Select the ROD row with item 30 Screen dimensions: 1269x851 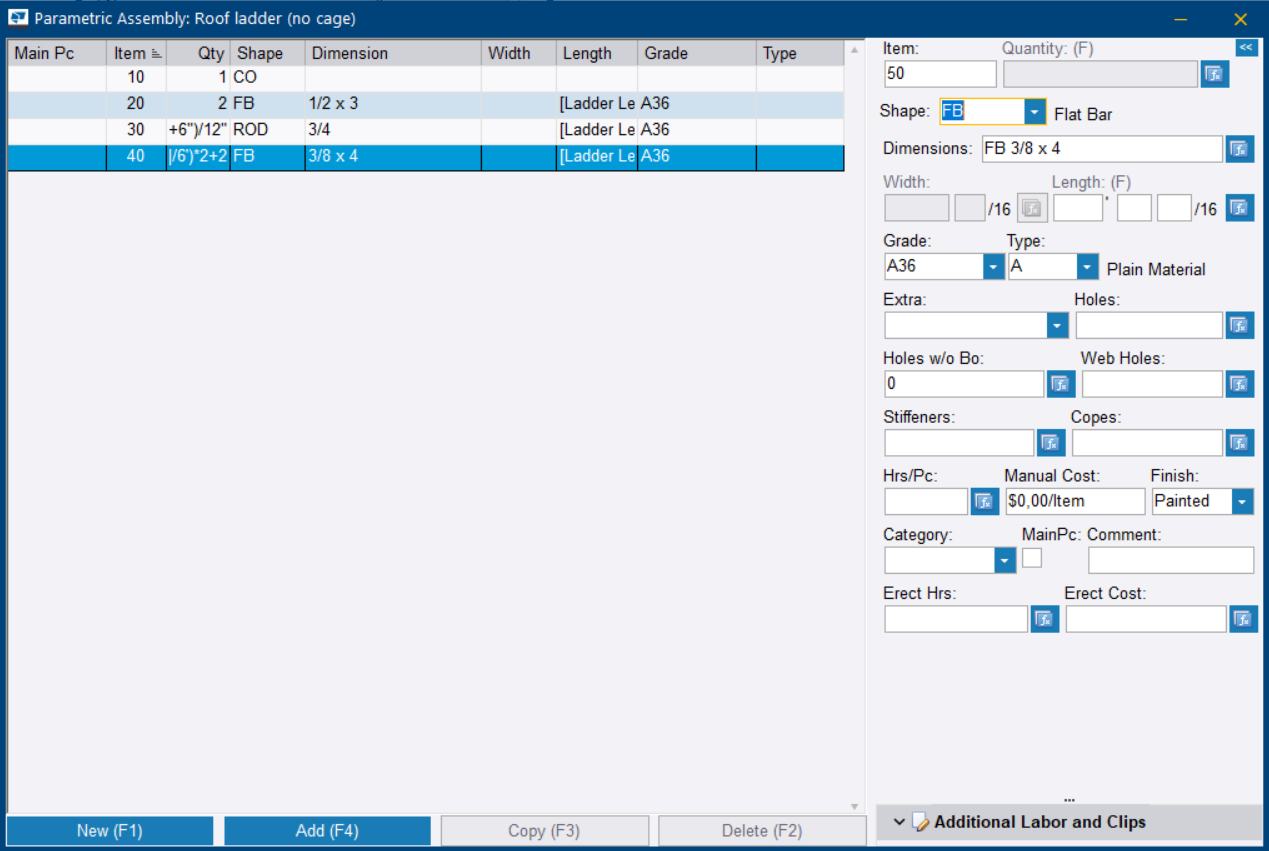pyautogui.click(x=400, y=129)
